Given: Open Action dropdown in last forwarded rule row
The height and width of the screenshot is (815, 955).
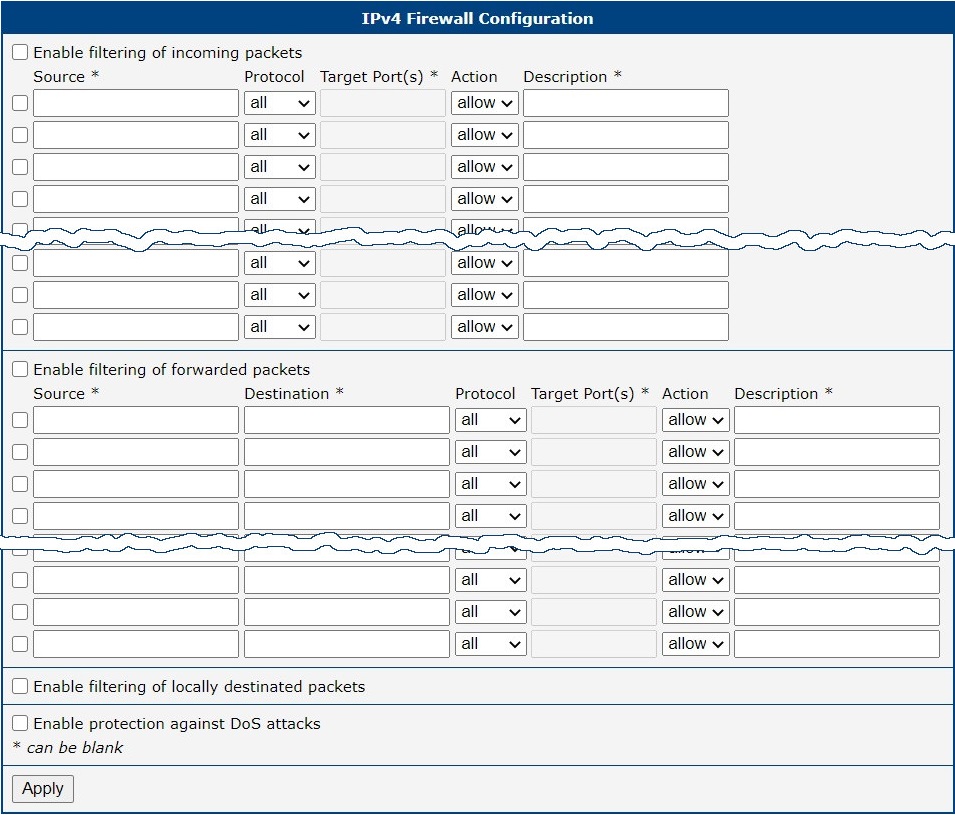Looking at the screenshot, I should 696,644.
